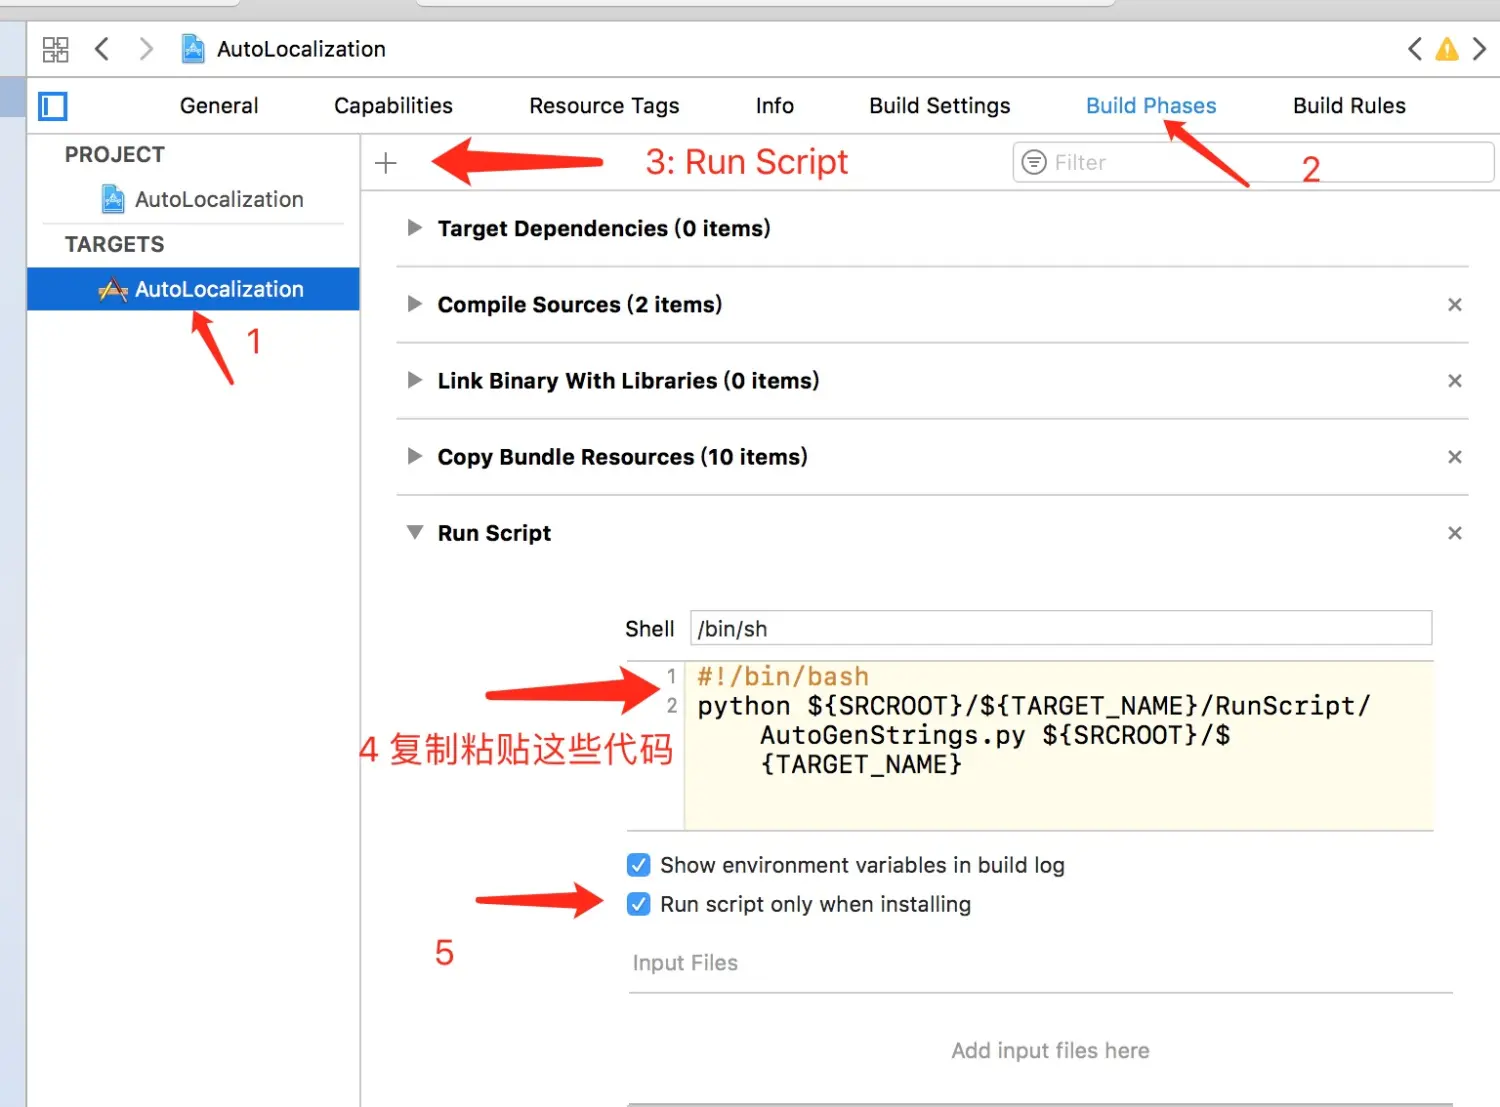Screen dimensions: 1500x1107
Task: Switch to the Info tab
Action: (775, 106)
